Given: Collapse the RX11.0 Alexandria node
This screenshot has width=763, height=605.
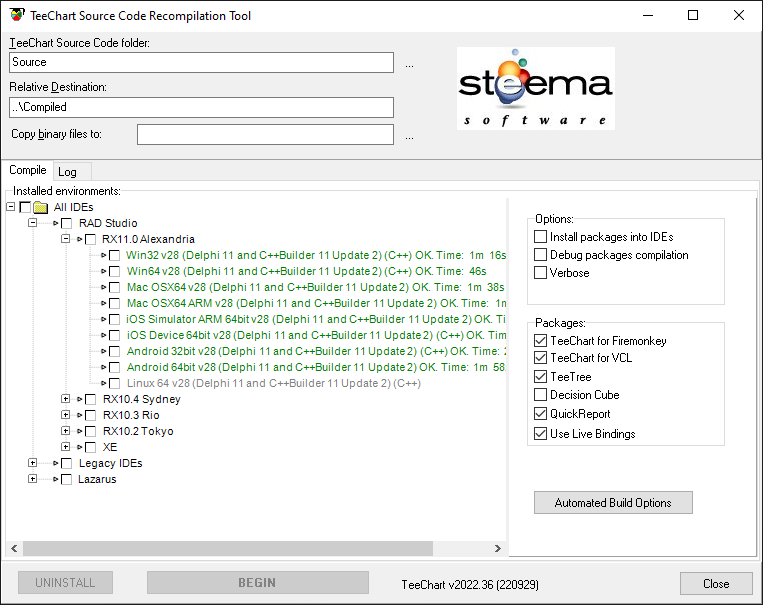Looking at the screenshot, I should [x=65, y=239].
